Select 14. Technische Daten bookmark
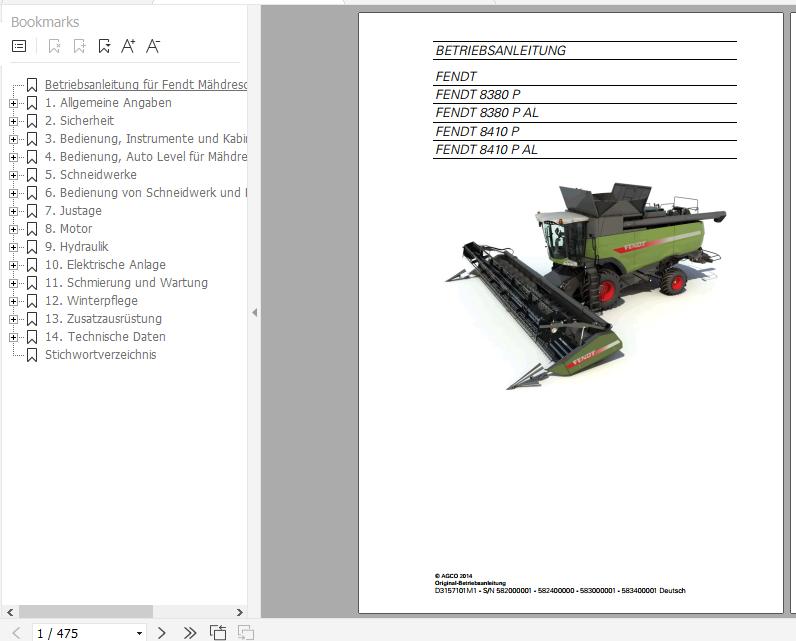Screen dimensions: 796x641 pos(105,336)
